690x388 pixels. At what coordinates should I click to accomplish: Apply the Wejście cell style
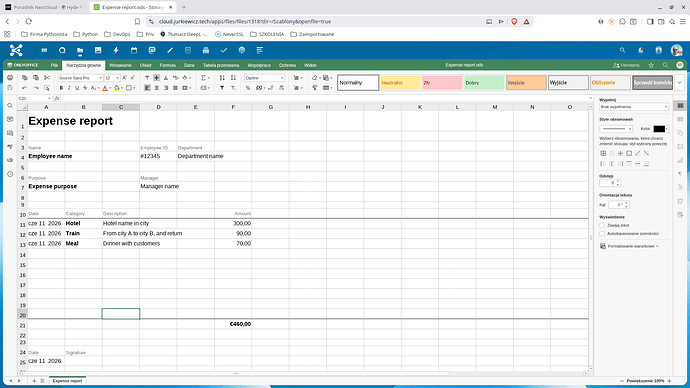(526, 83)
